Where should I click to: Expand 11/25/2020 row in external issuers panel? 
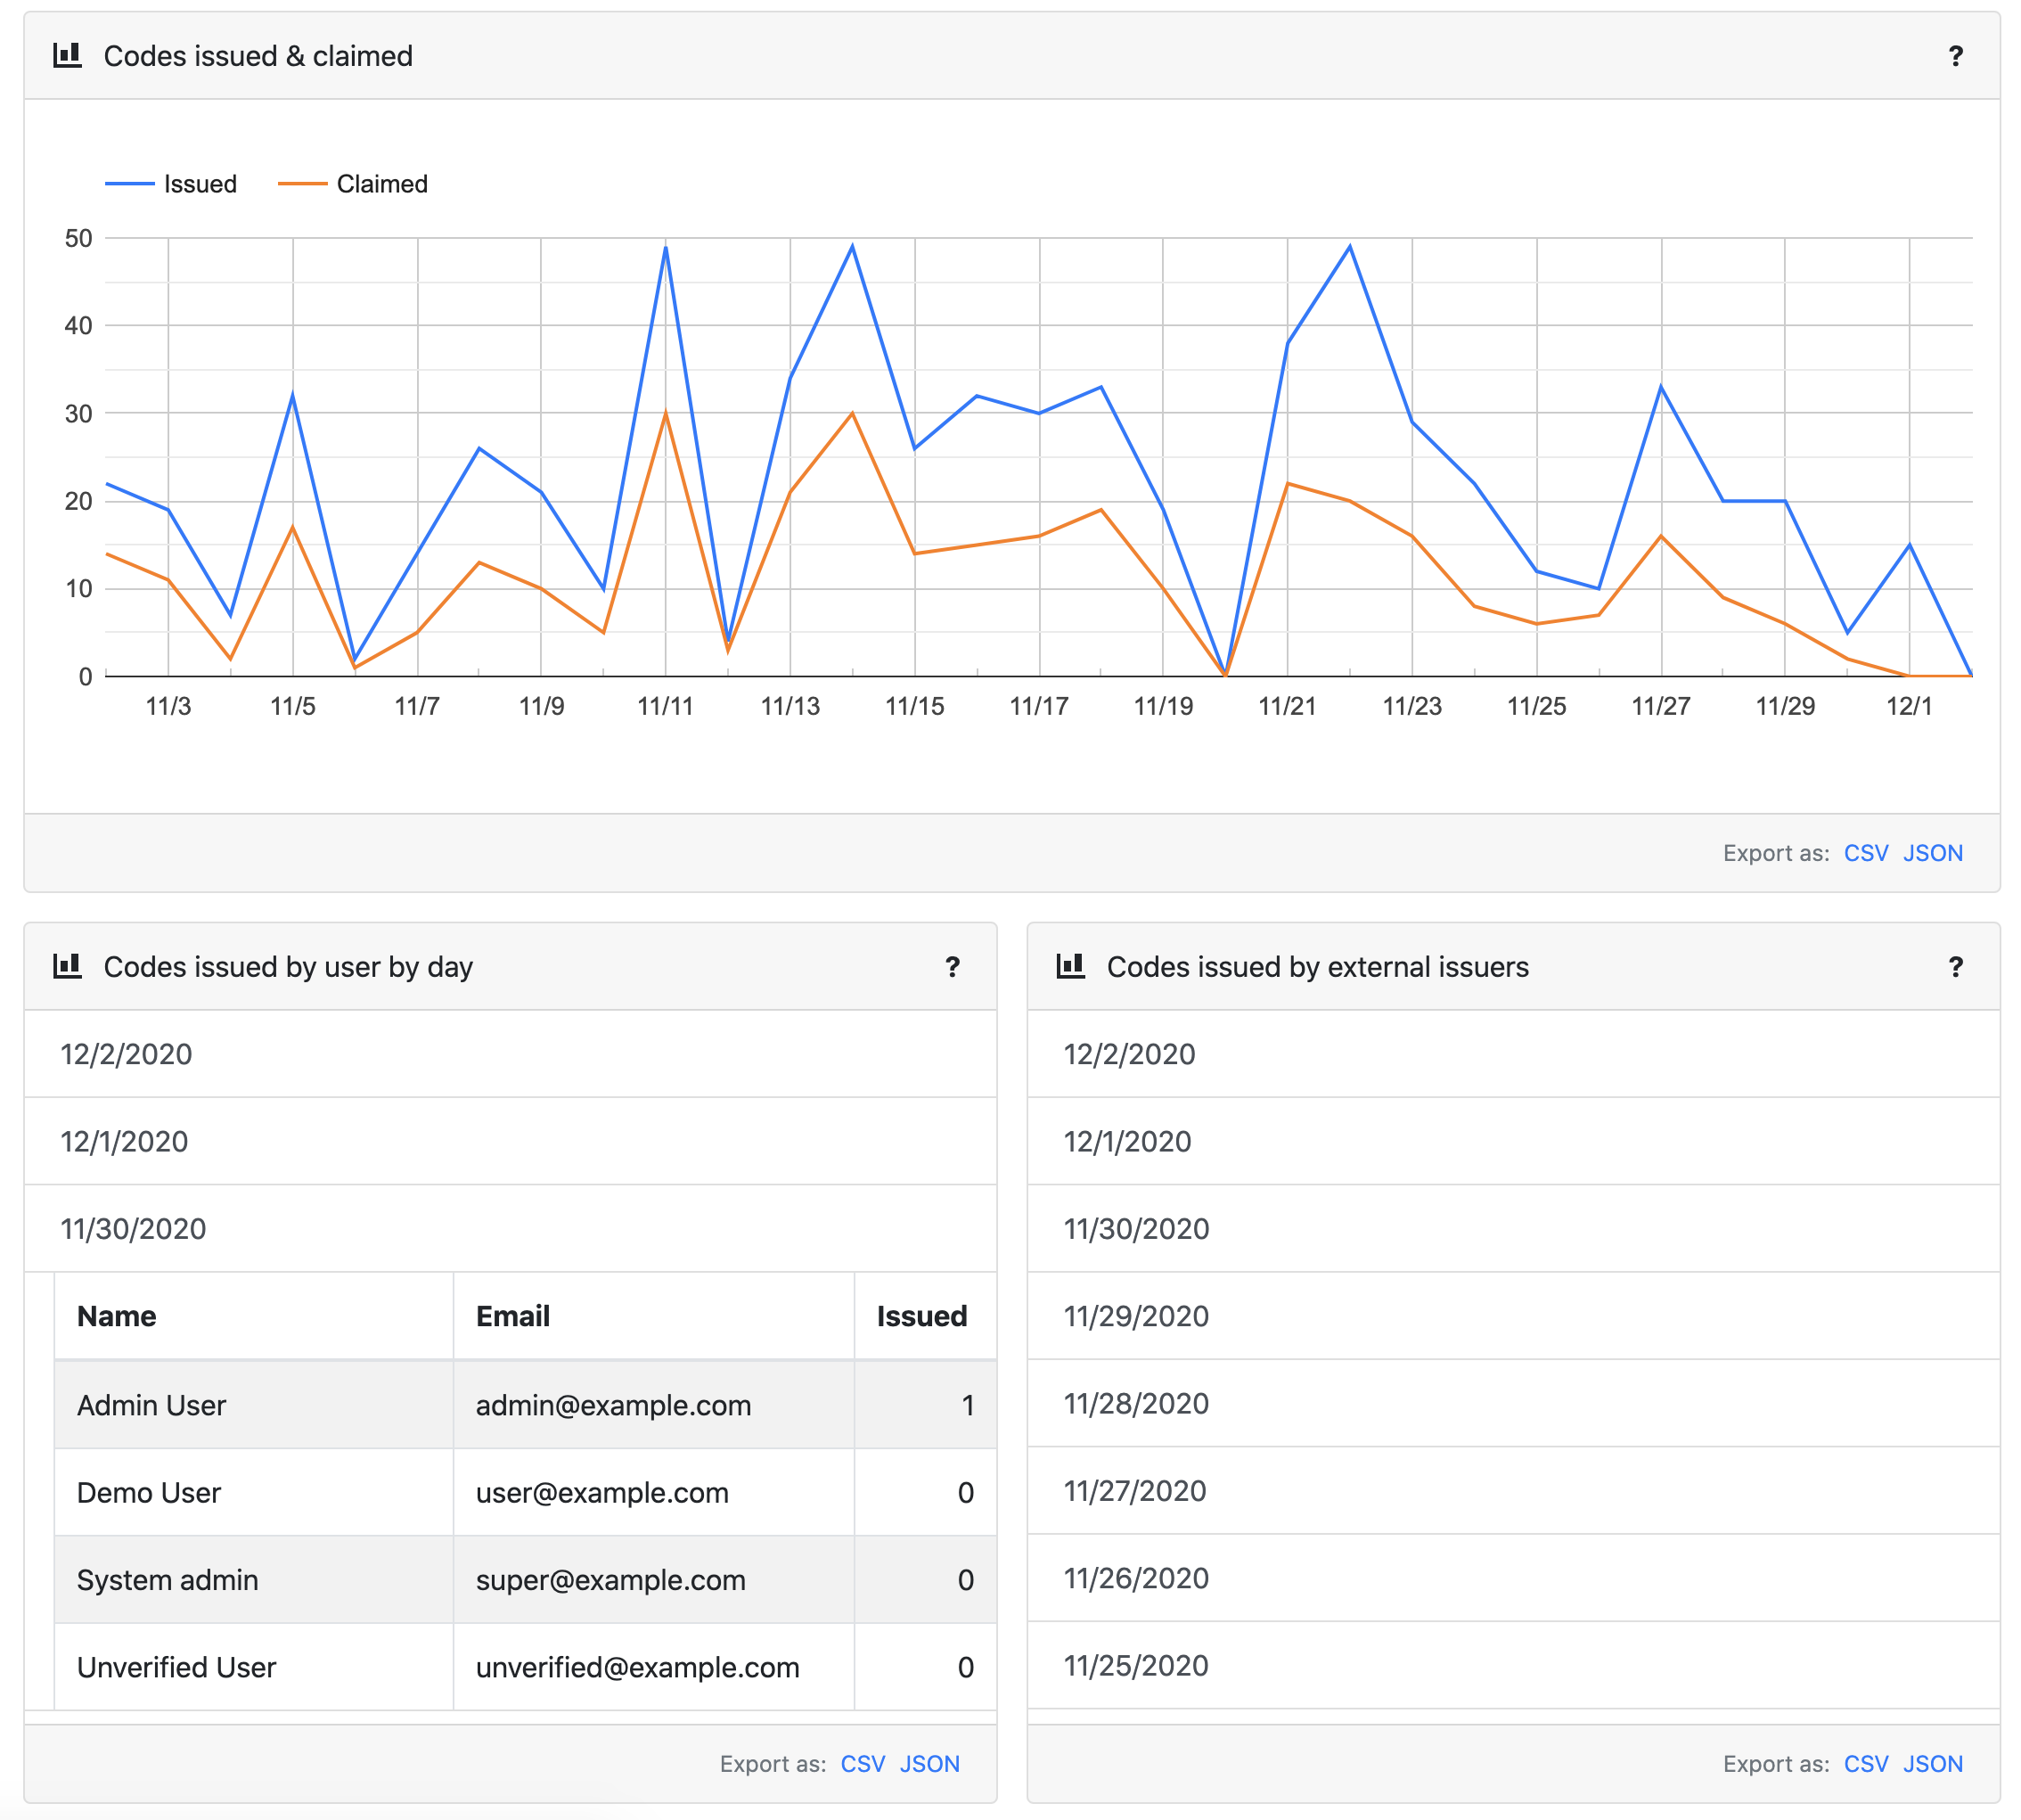click(1136, 1666)
